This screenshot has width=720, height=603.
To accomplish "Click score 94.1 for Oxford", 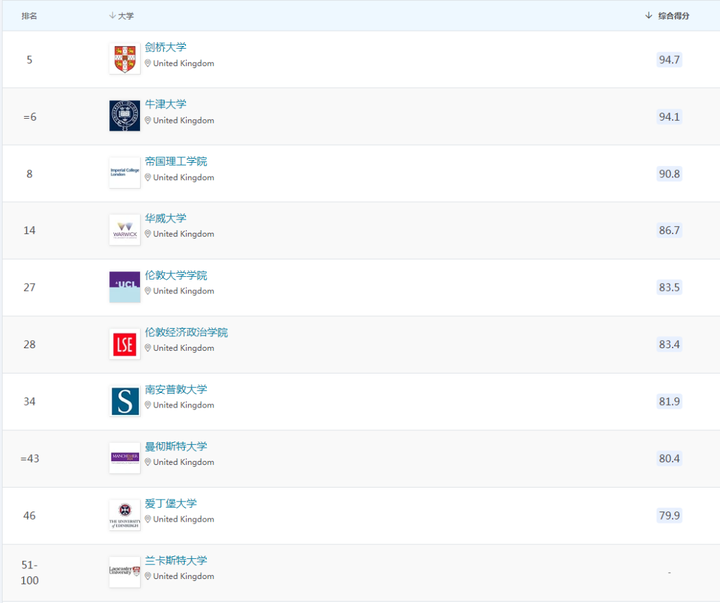I will 669,117.
